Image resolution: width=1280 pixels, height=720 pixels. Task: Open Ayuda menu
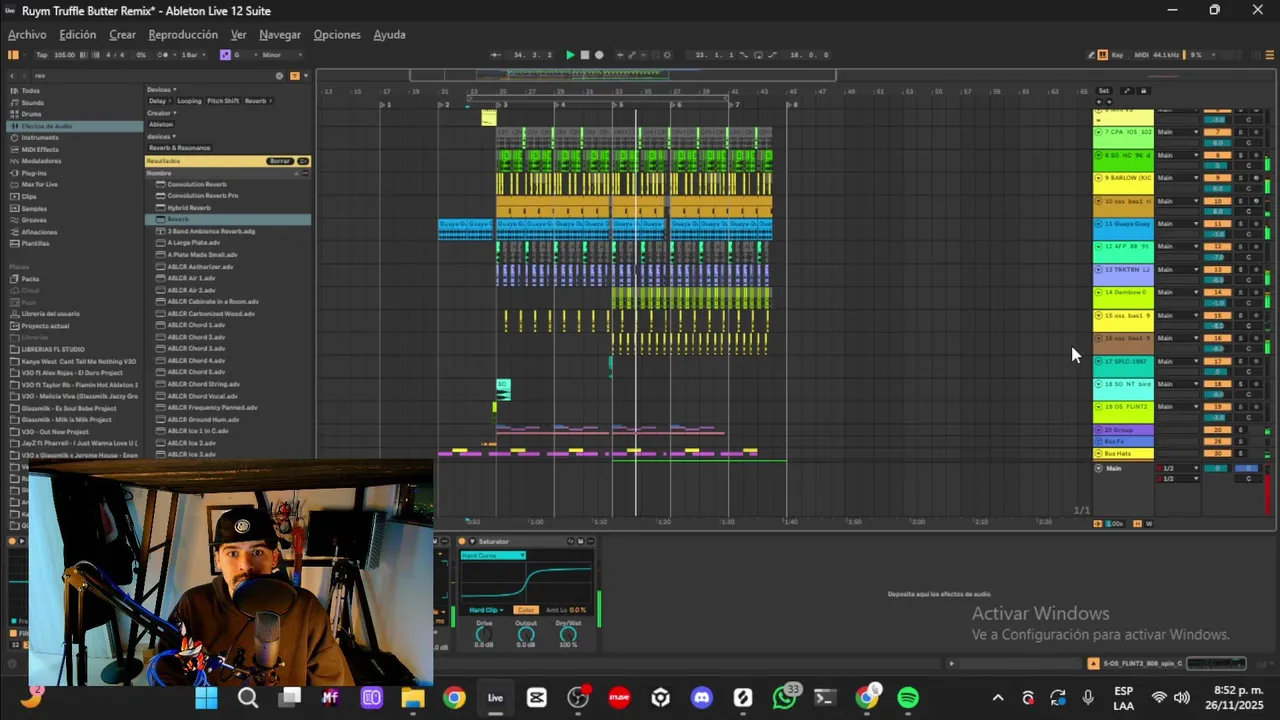click(390, 35)
